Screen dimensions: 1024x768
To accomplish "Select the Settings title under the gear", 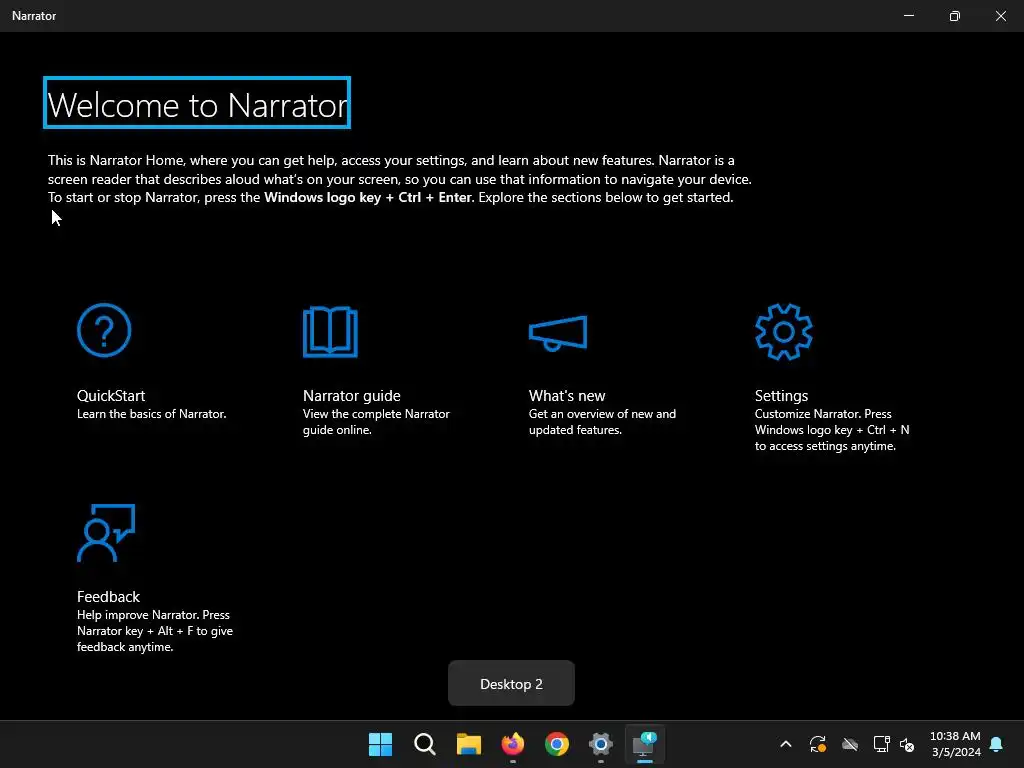I will (781, 396).
